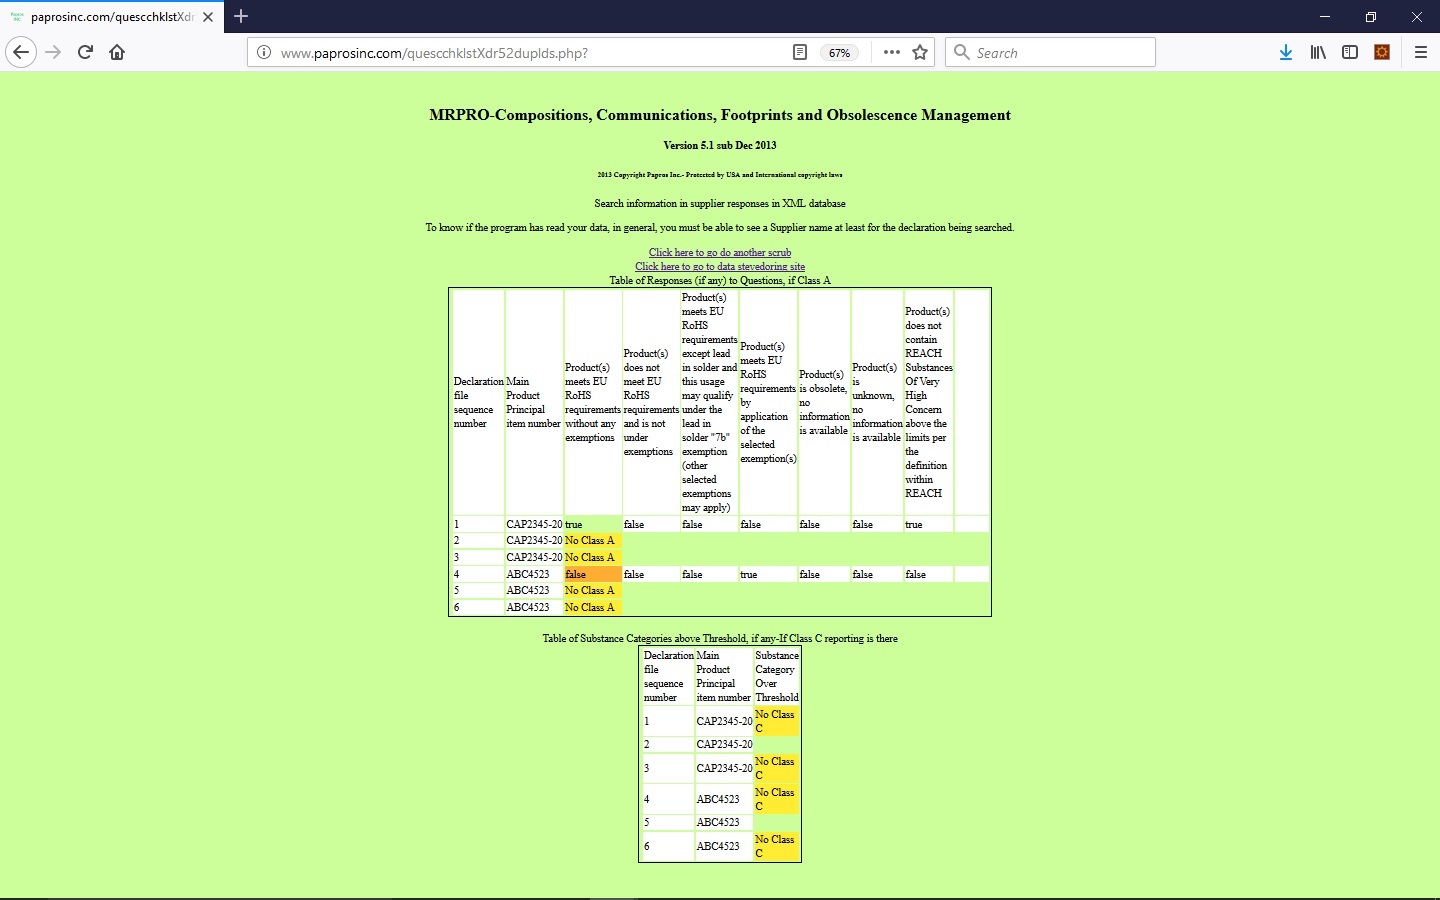Click CAP2345-20 in second table row 2
The width and height of the screenshot is (1440, 900).
[724, 744]
